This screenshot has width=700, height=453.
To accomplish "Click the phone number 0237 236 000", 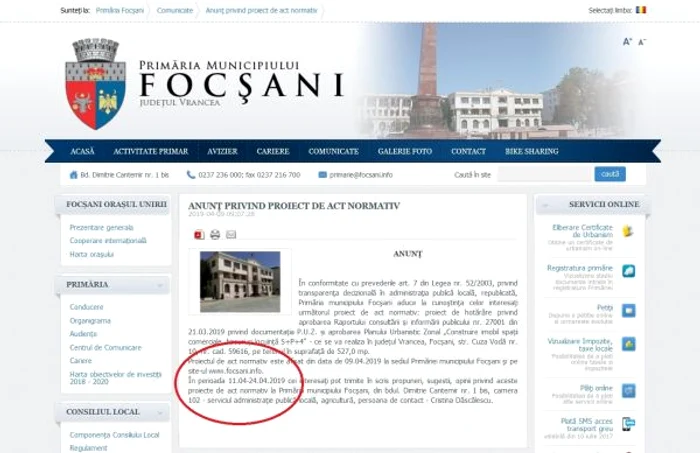I will click(x=219, y=175).
